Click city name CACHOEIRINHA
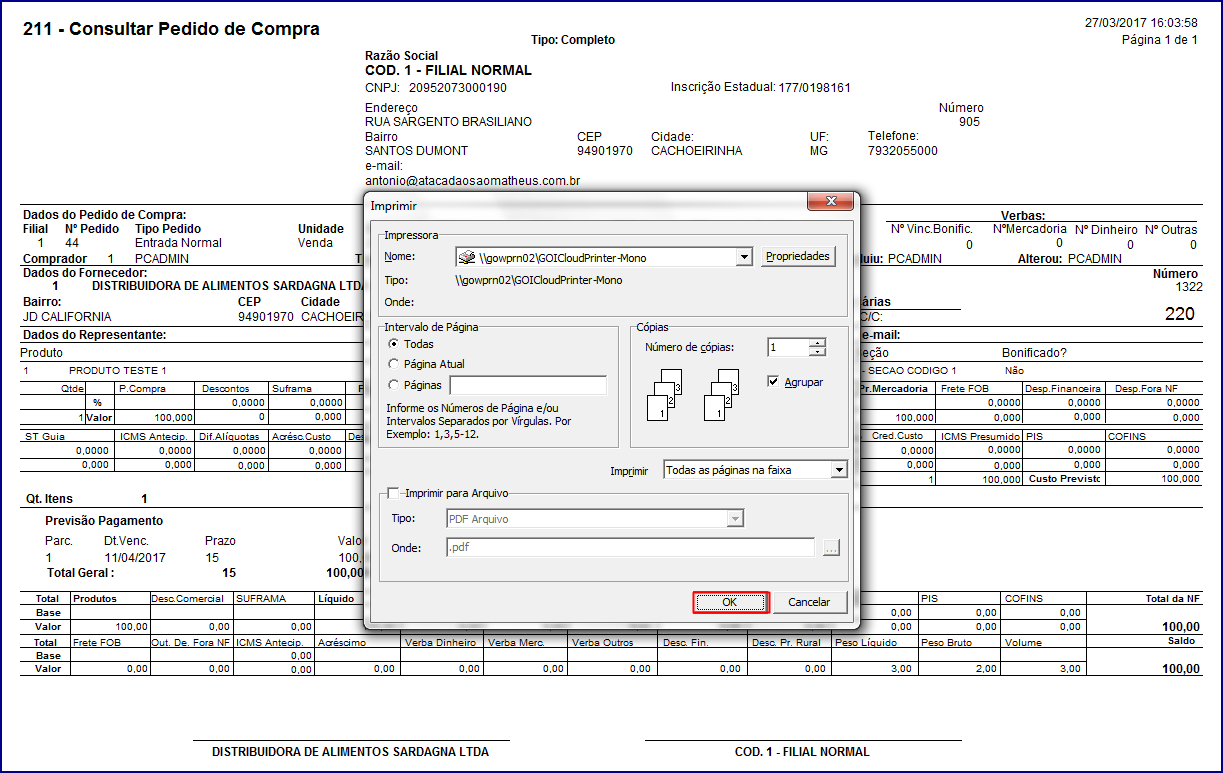Image resolution: width=1223 pixels, height=773 pixels. [x=696, y=151]
